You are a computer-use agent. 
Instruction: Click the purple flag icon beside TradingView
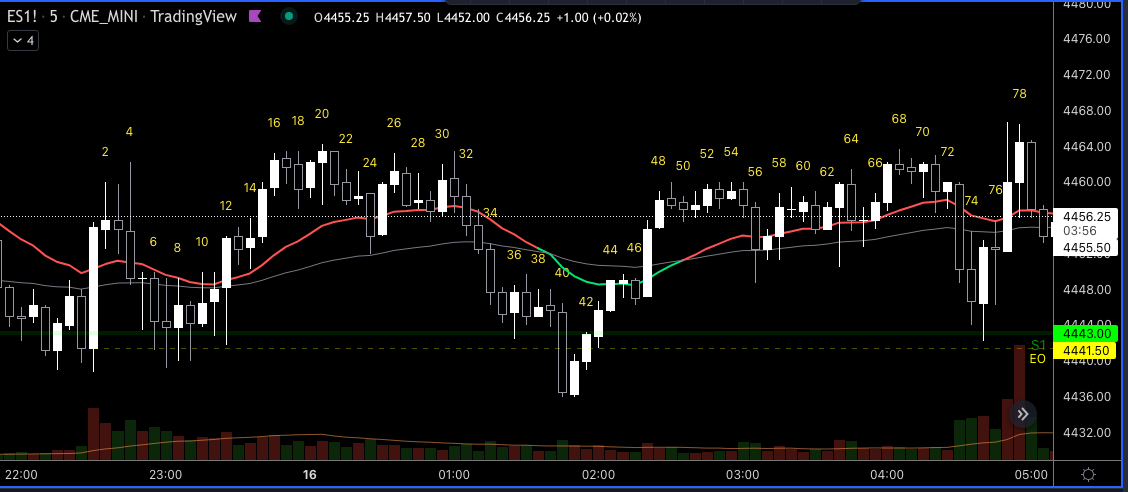click(x=255, y=16)
